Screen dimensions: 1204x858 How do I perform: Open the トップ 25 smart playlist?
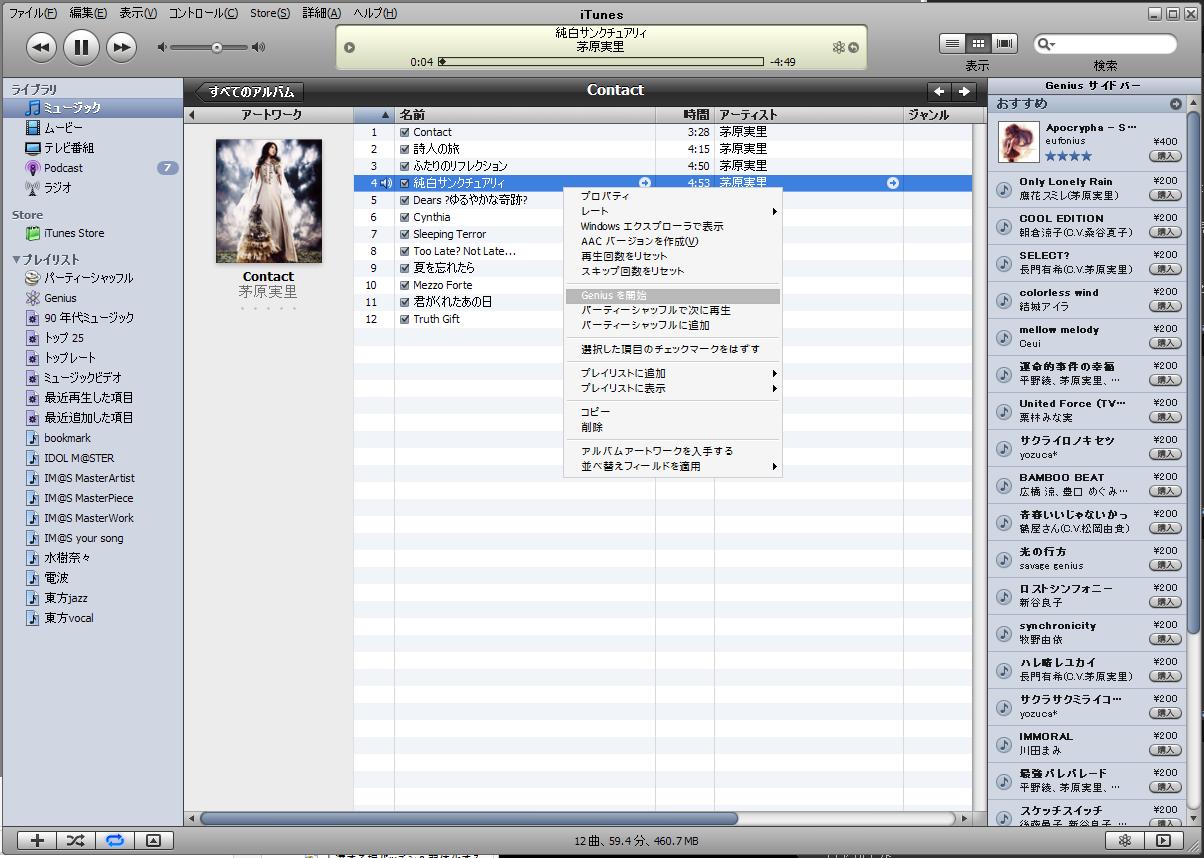coord(91,338)
